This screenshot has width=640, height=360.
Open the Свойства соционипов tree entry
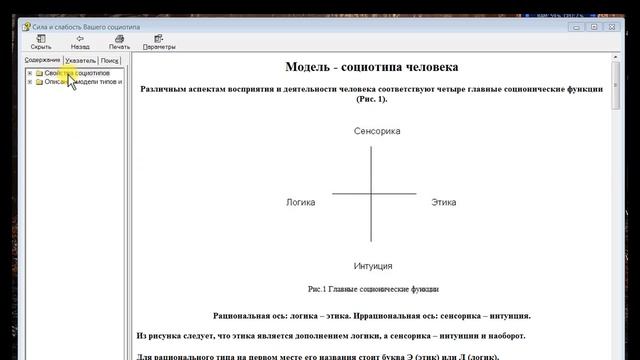(x=77, y=73)
